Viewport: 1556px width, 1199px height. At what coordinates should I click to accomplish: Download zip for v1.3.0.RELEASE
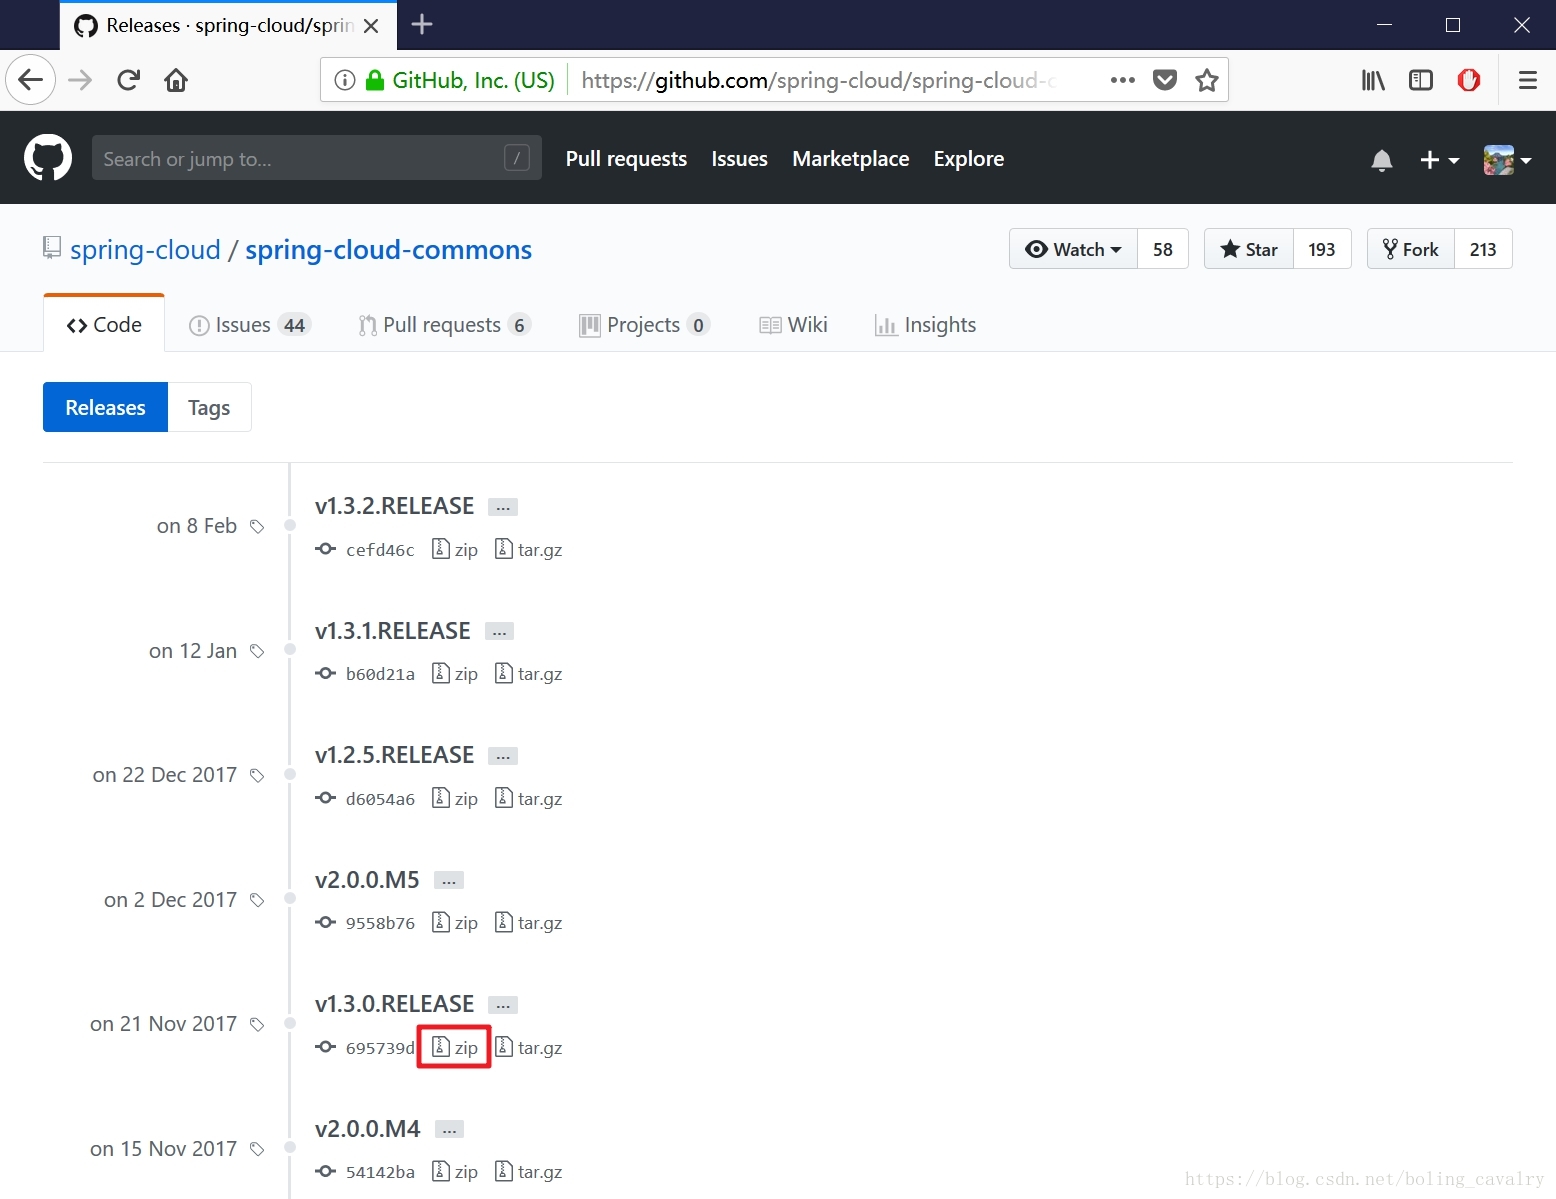(x=455, y=1047)
